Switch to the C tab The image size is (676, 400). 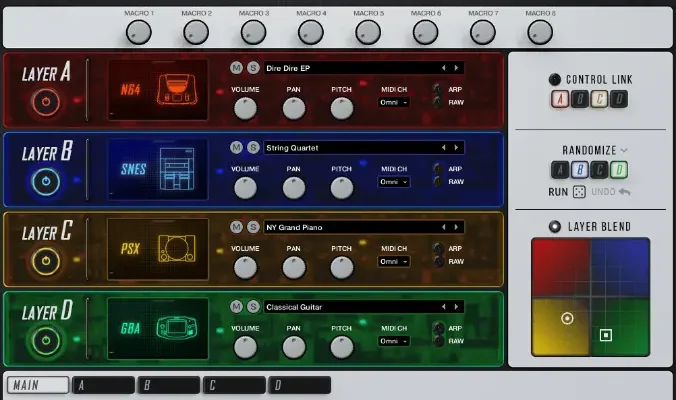pos(234,385)
